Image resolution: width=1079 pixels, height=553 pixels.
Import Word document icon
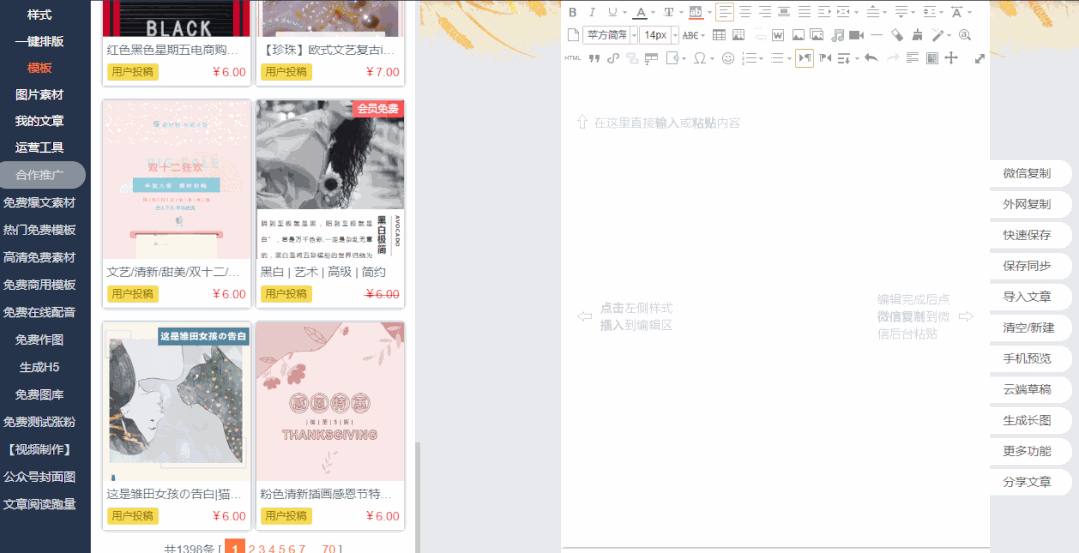click(x=778, y=35)
